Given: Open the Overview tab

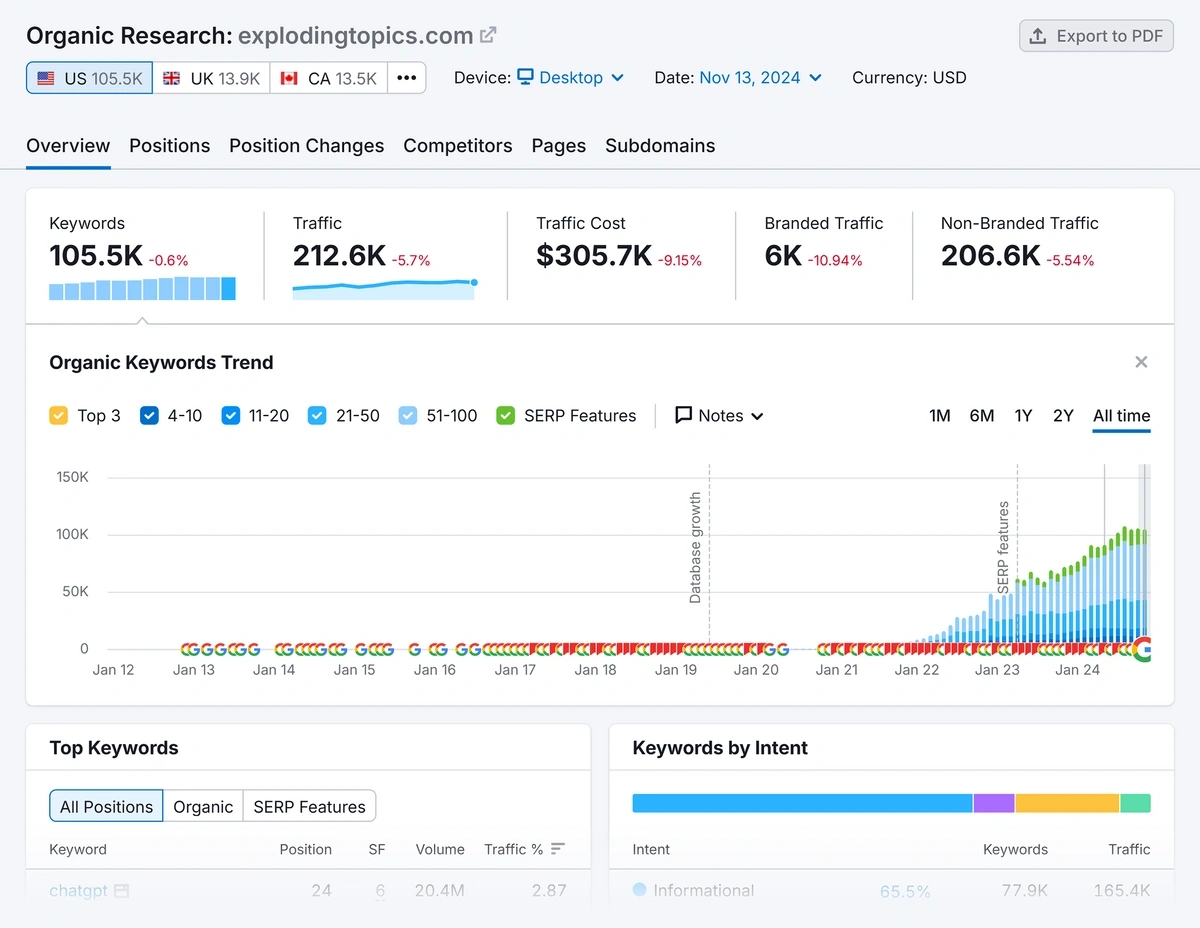Looking at the screenshot, I should point(68,146).
